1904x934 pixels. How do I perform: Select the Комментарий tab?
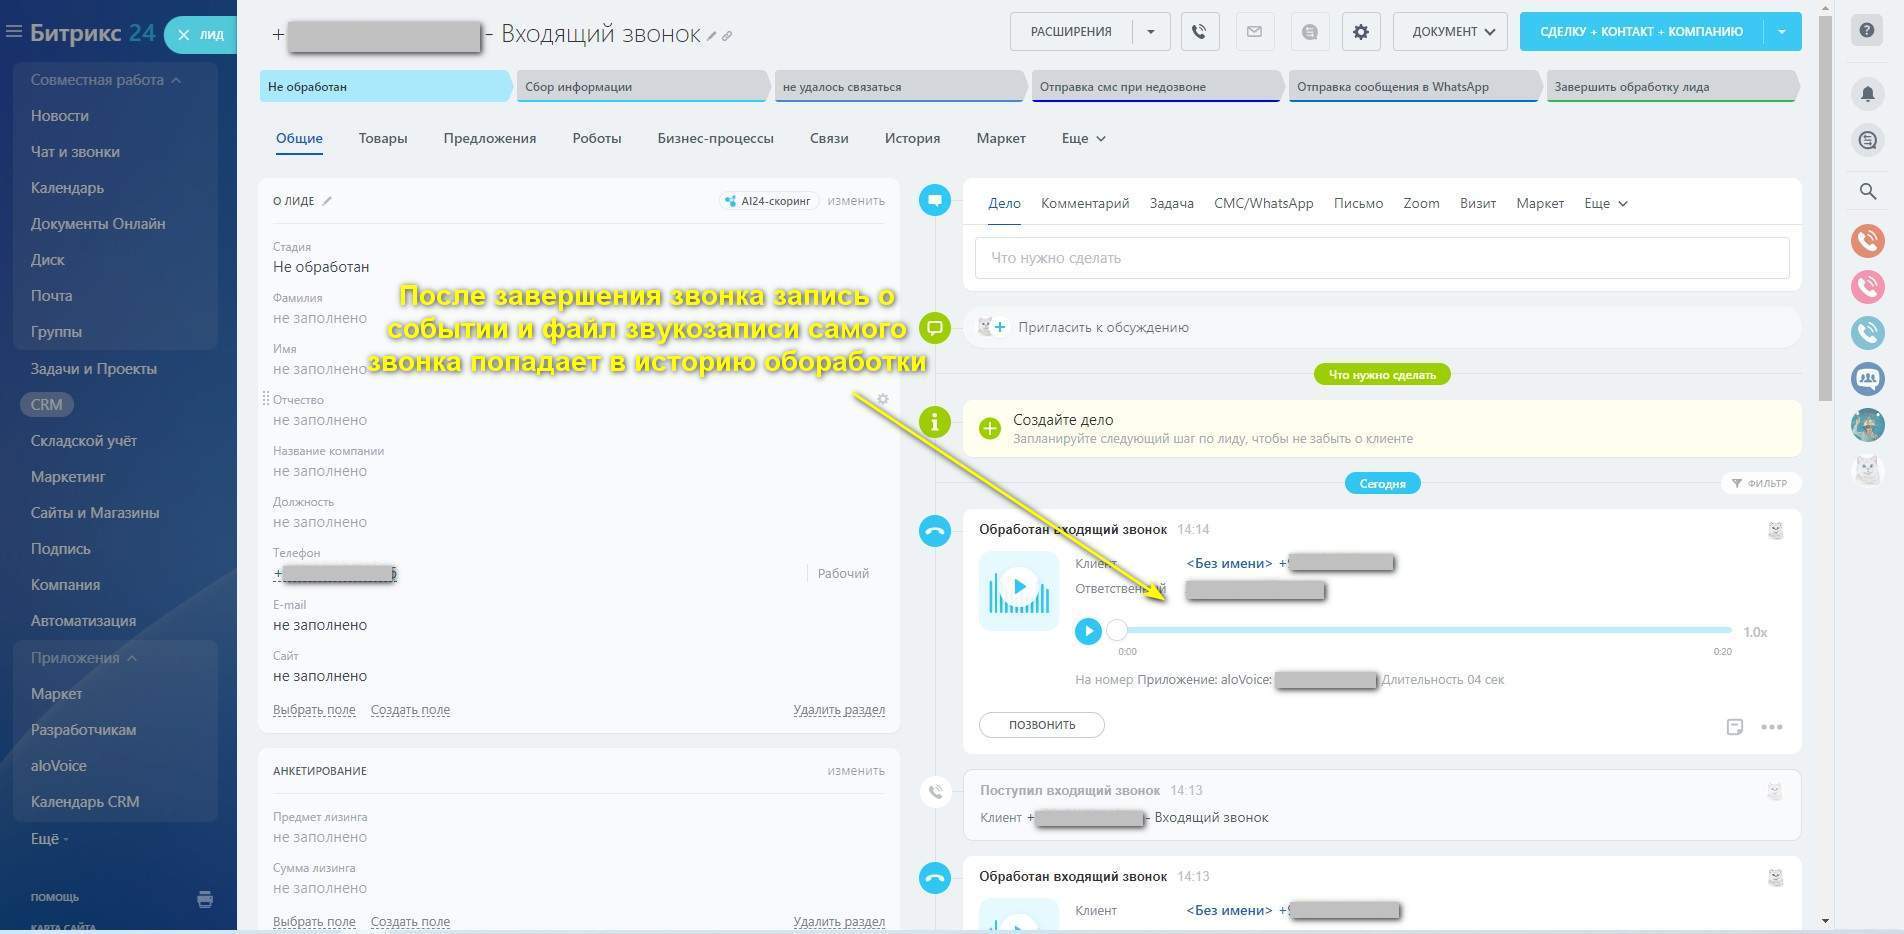[x=1085, y=204]
